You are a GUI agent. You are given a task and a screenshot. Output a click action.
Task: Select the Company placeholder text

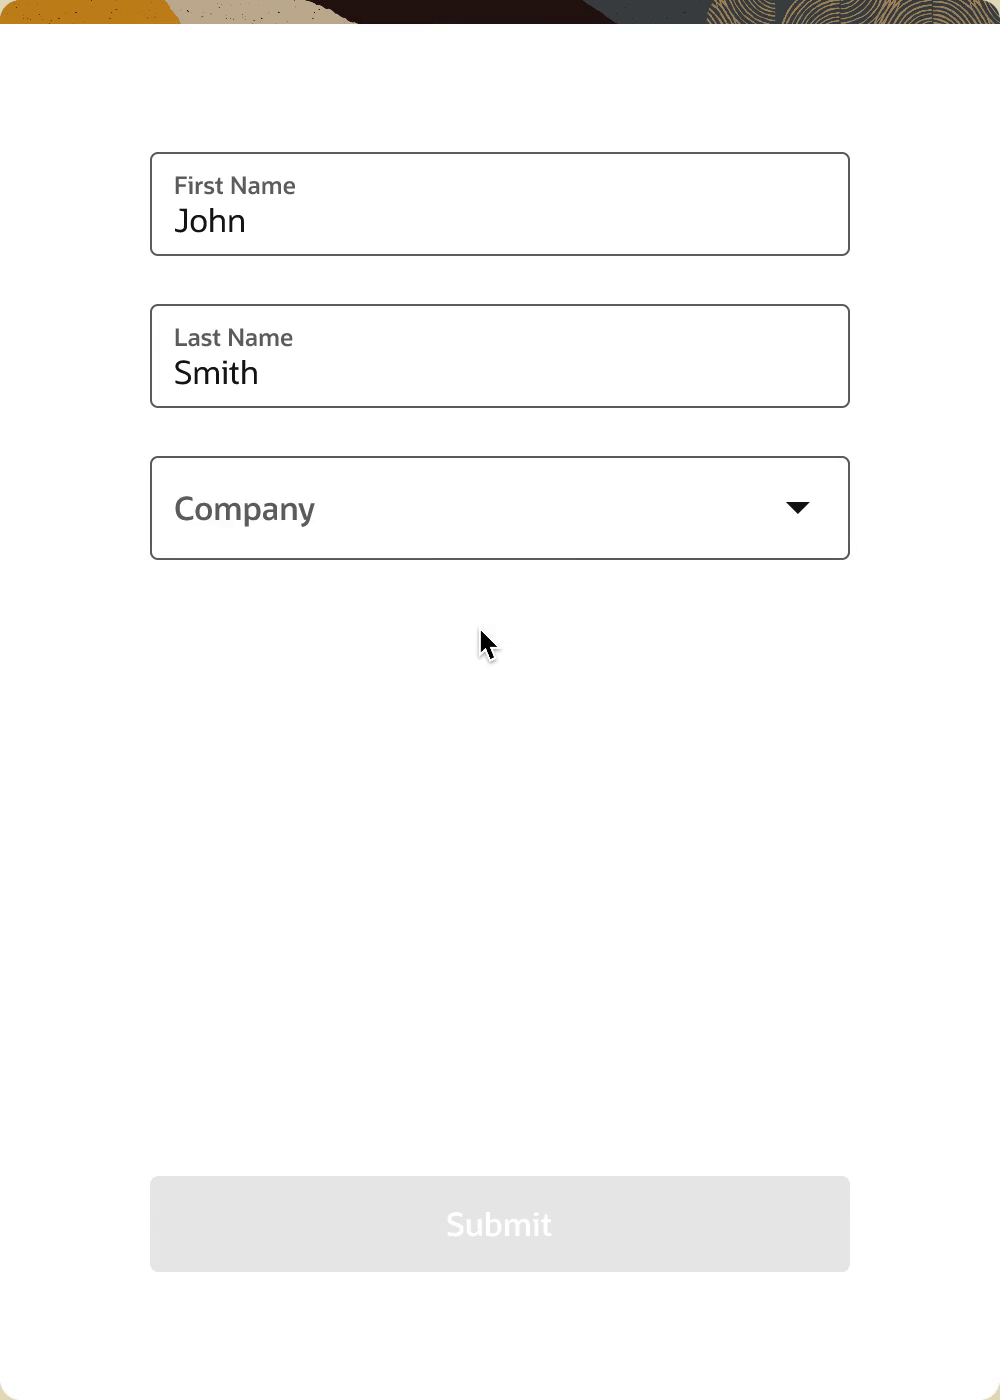[x=244, y=508]
